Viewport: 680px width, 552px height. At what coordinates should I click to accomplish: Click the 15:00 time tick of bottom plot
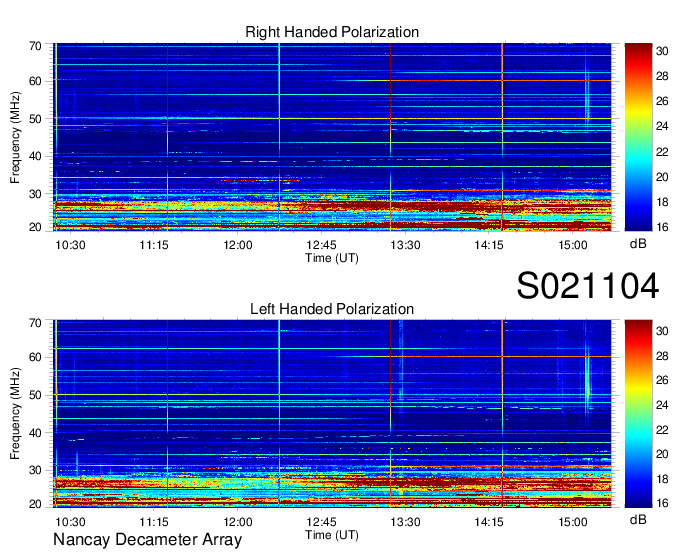[x=572, y=522]
